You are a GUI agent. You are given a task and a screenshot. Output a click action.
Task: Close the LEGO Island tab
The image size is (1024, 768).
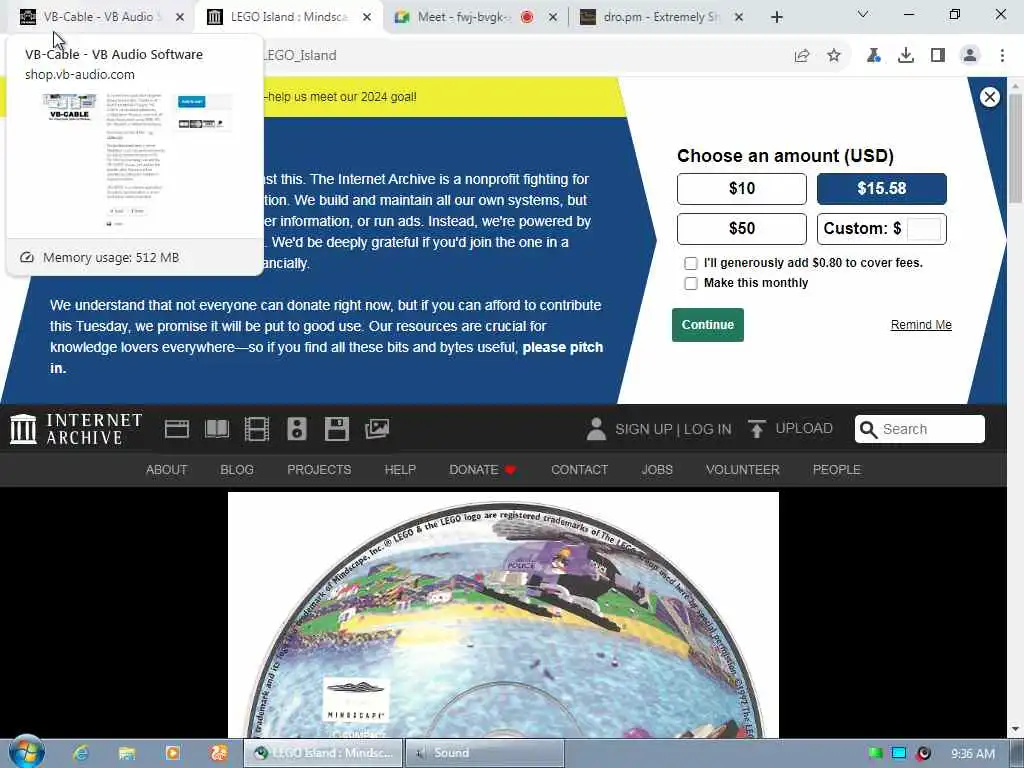click(x=367, y=18)
